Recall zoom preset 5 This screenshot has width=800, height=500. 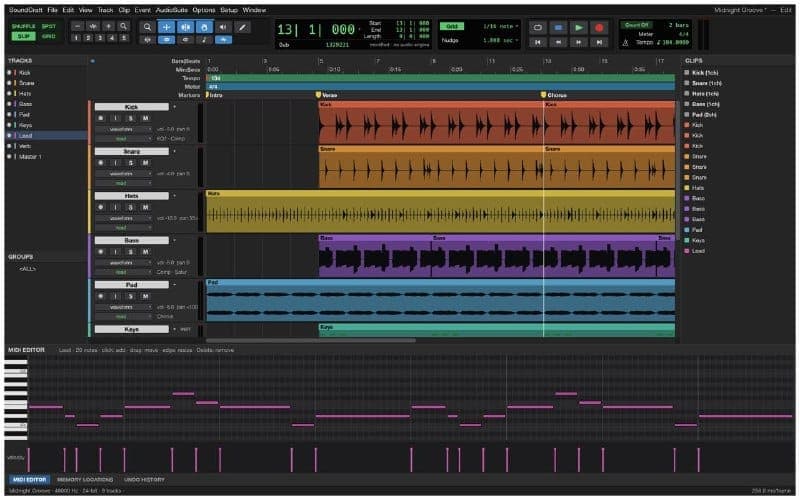[x=123, y=38]
